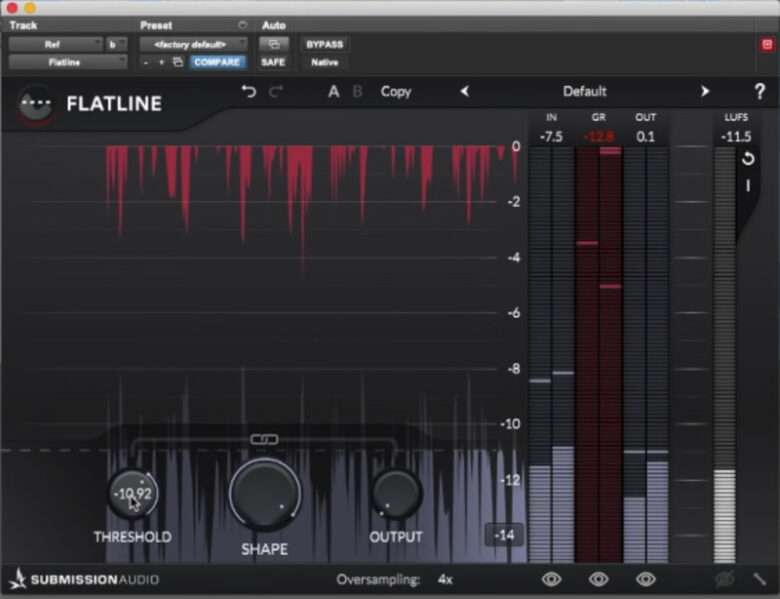Image resolution: width=780 pixels, height=599 pixels.
Task: Click the resize handle icon at bottom right
Action: tap(760, 579)
